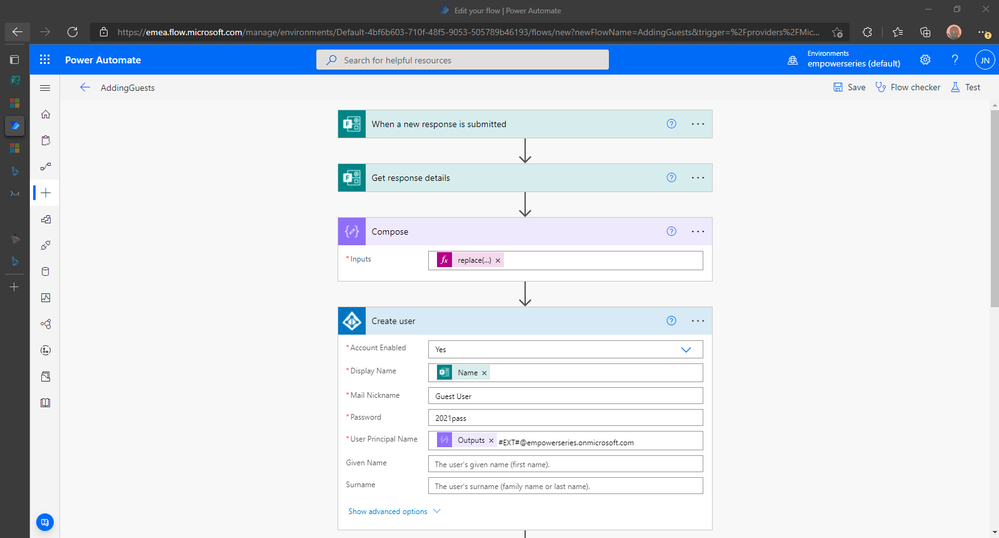Screen dimensions: 999x538
Task: Open menu for 'When a new response is submitted'
Action: click(x=698, y=124)
